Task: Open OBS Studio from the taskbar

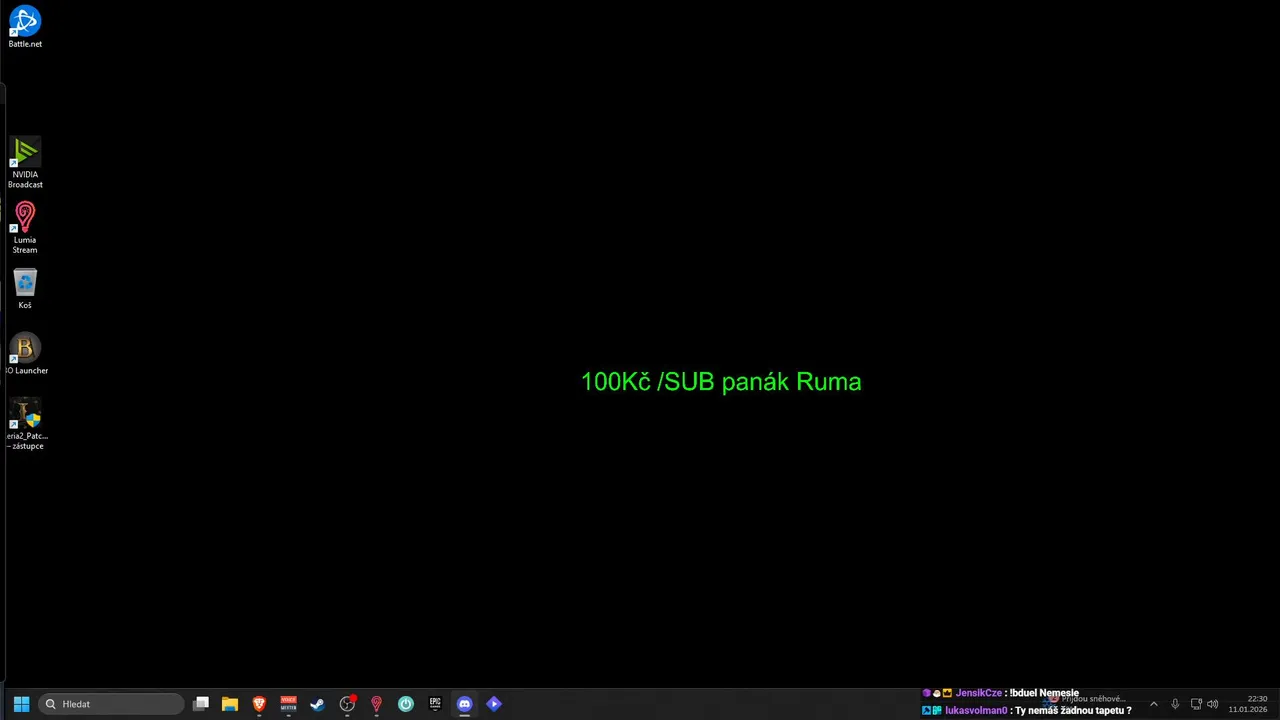Action: [x=347, y=704]
